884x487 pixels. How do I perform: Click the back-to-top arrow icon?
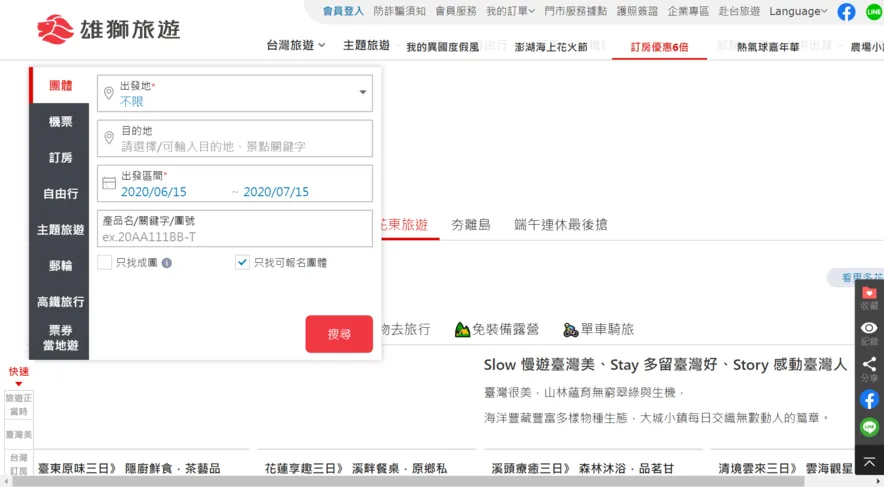[x=869, y=462]
